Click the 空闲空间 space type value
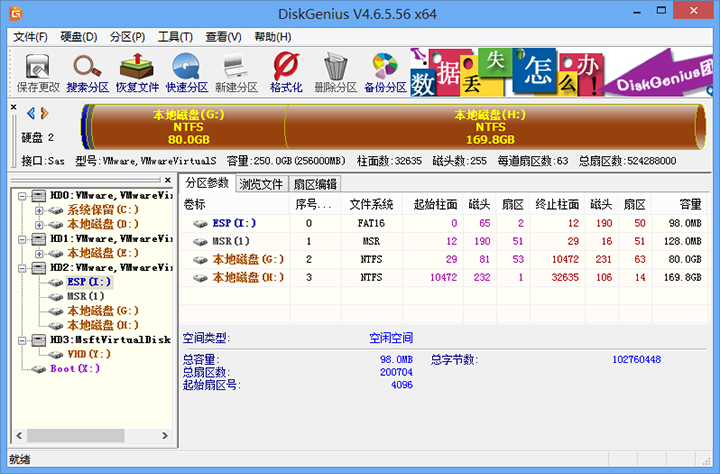 [x=391, y=339]
